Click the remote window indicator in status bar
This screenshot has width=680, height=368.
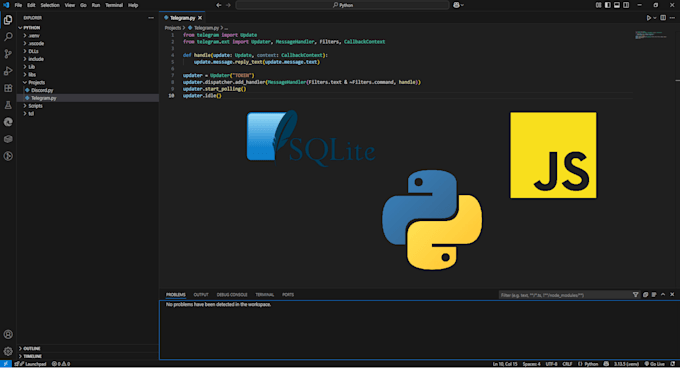click(x=6, y=364)
